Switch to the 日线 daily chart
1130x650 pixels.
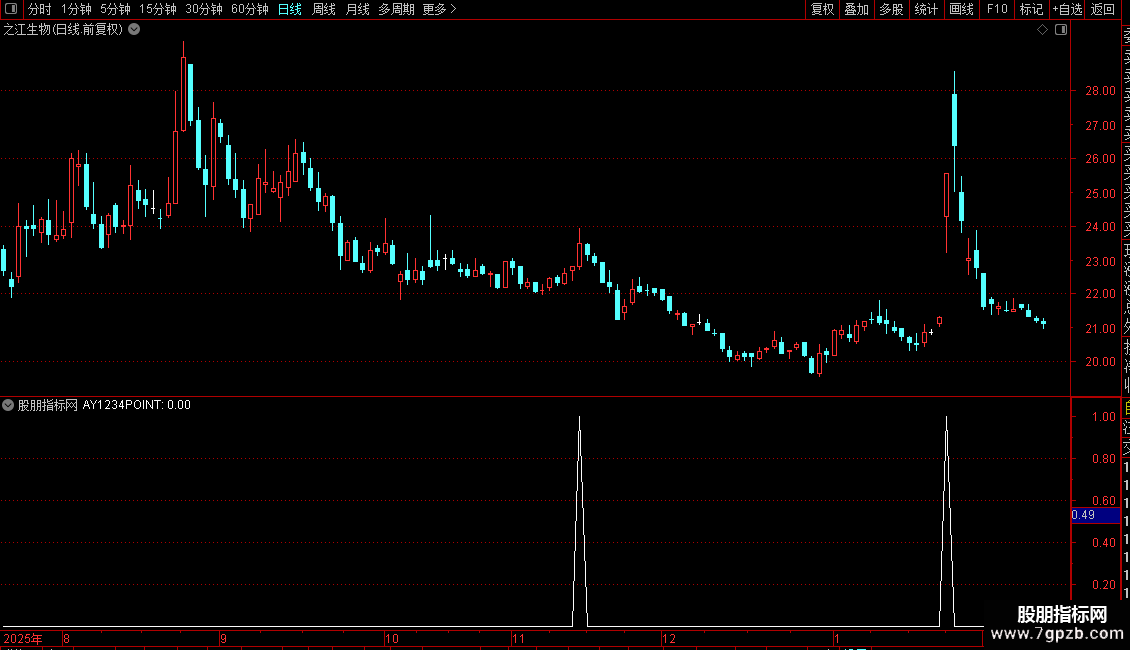[x=290, y=9]
